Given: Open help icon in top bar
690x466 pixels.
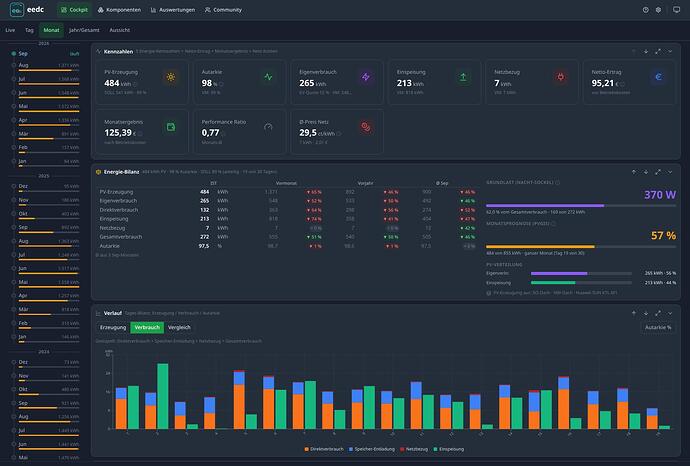Looking at the screenshot, I should click(646, 10).
